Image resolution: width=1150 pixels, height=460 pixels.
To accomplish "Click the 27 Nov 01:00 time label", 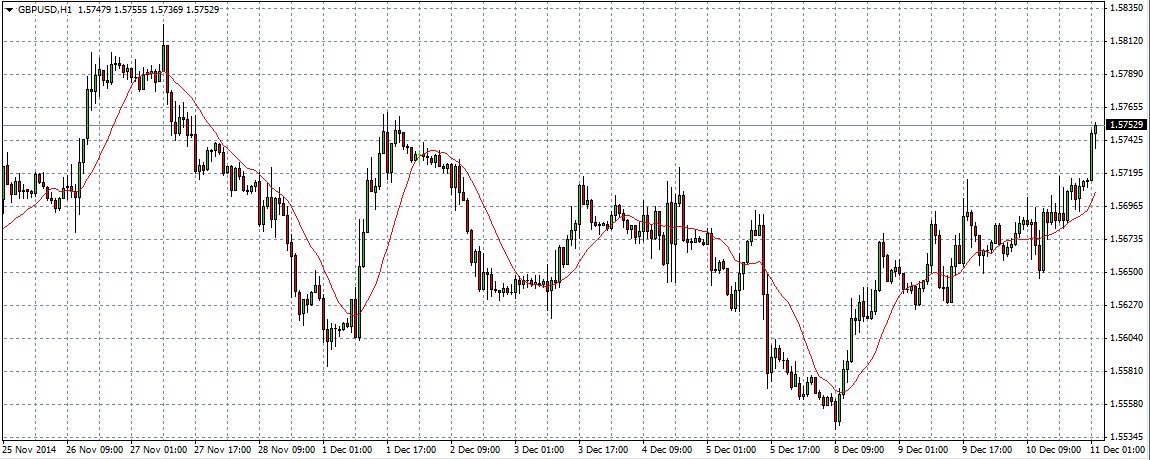I will click(159, 450).
